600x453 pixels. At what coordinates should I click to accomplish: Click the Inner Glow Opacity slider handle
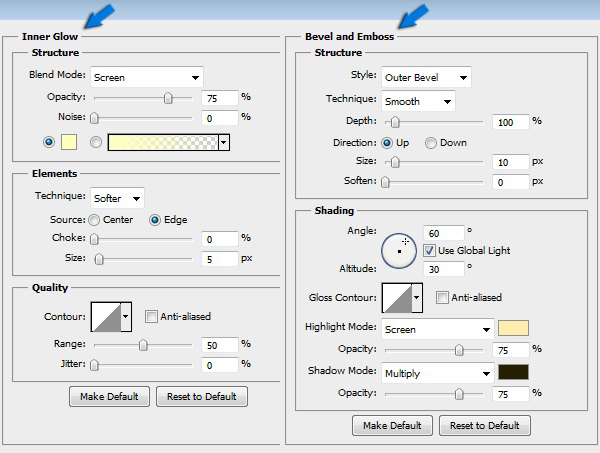click(x=168, y=98)
